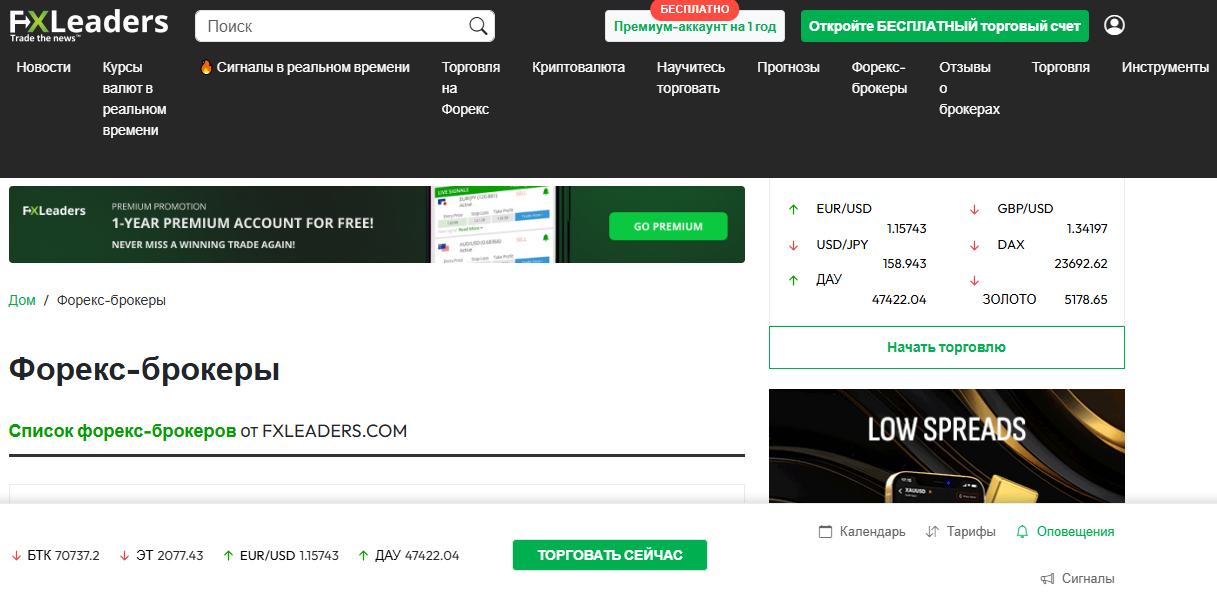Click the arrows icon next to Тарифы

pyautogui.click(x=932, y=532)
